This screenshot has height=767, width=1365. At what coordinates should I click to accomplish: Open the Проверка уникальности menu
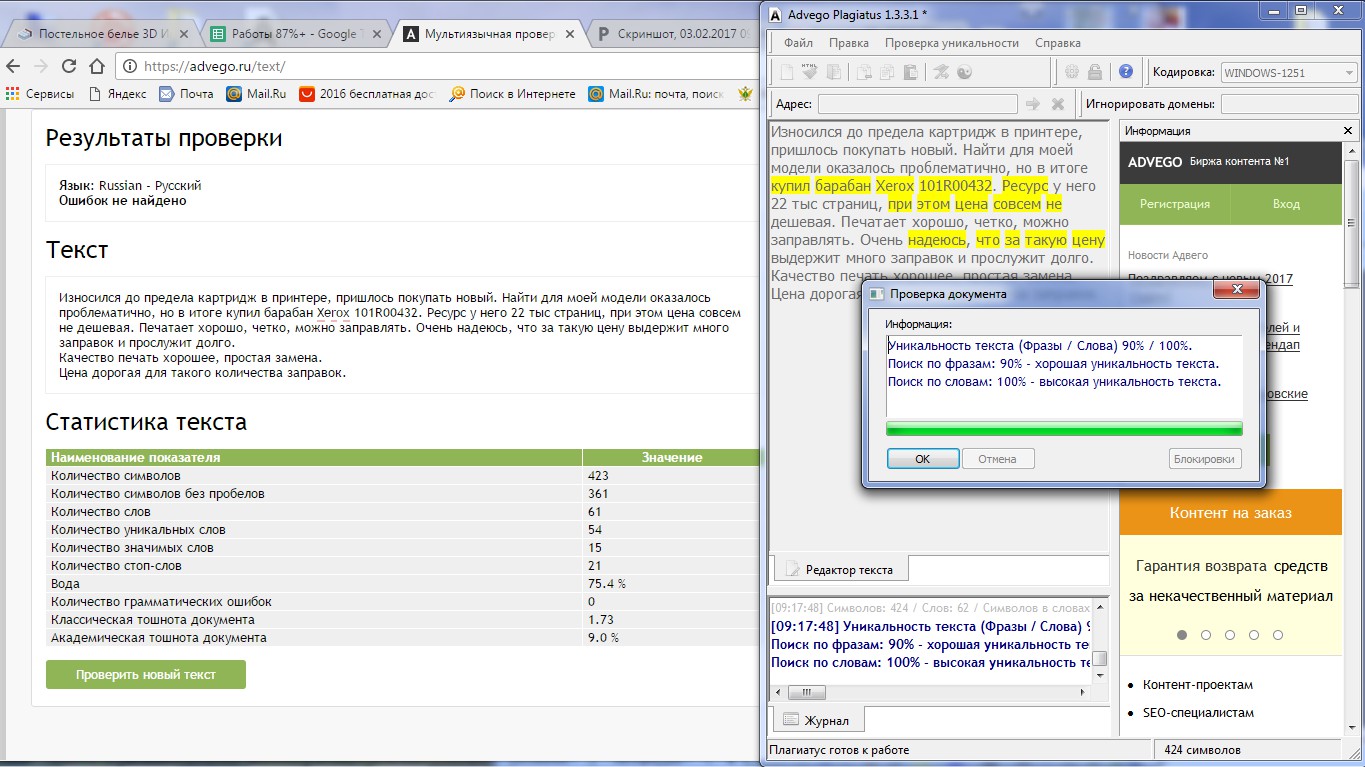[x=951, y=43]
